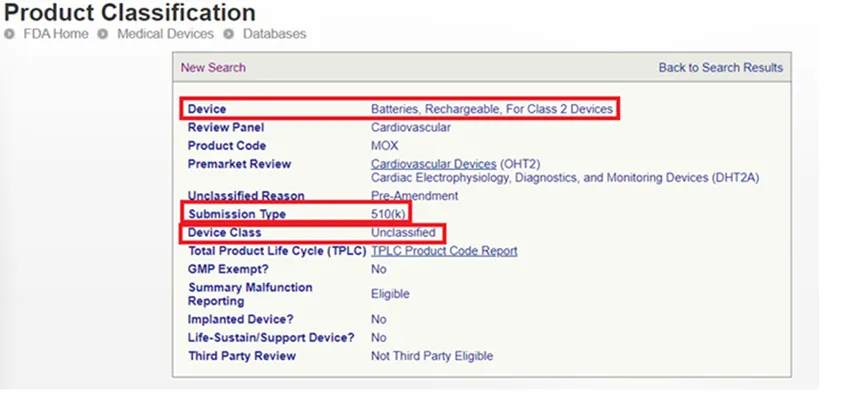Select the Product Classification heading
The height and width of the screenshot is (403, 865).
tap(130, 12)
